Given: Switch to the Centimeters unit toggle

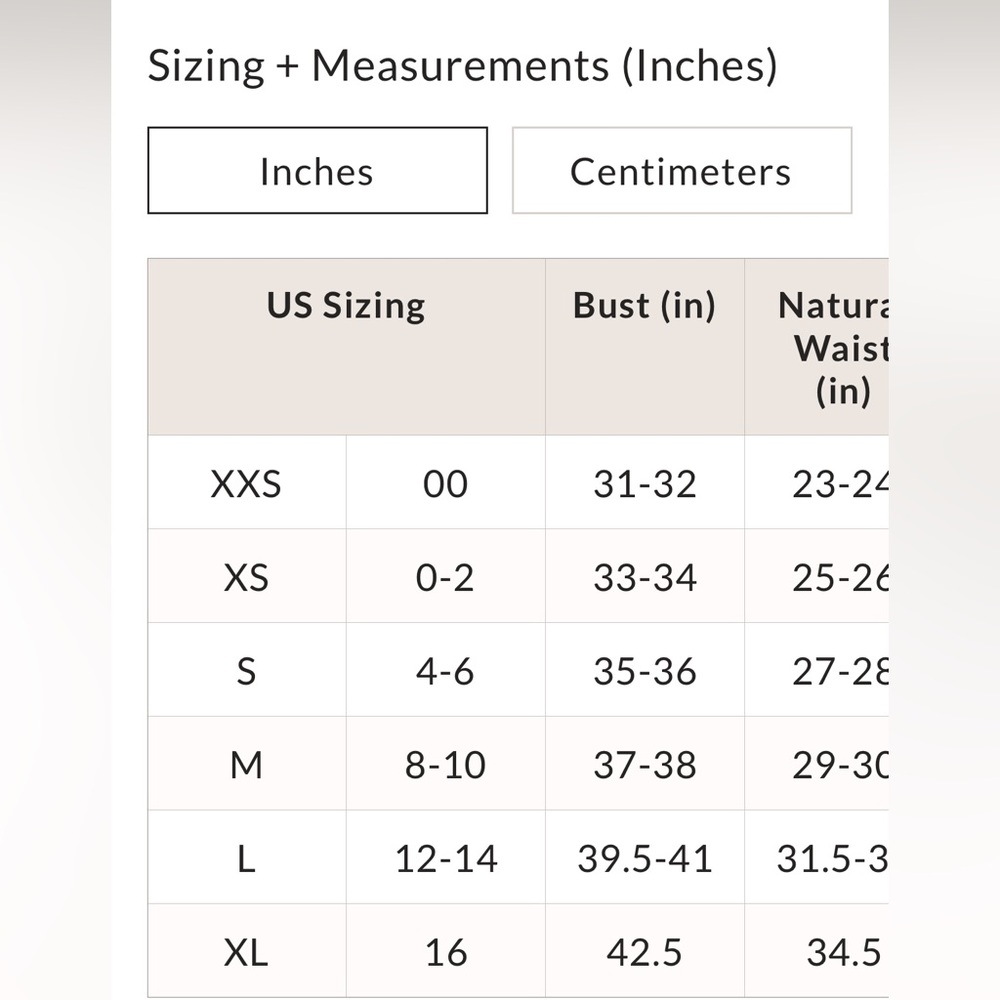Looking at the screenshot, I should [x=682, y=170].
